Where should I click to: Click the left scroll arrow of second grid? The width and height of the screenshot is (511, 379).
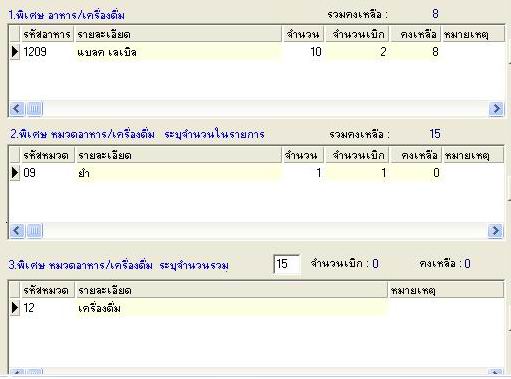pos(17,230)
